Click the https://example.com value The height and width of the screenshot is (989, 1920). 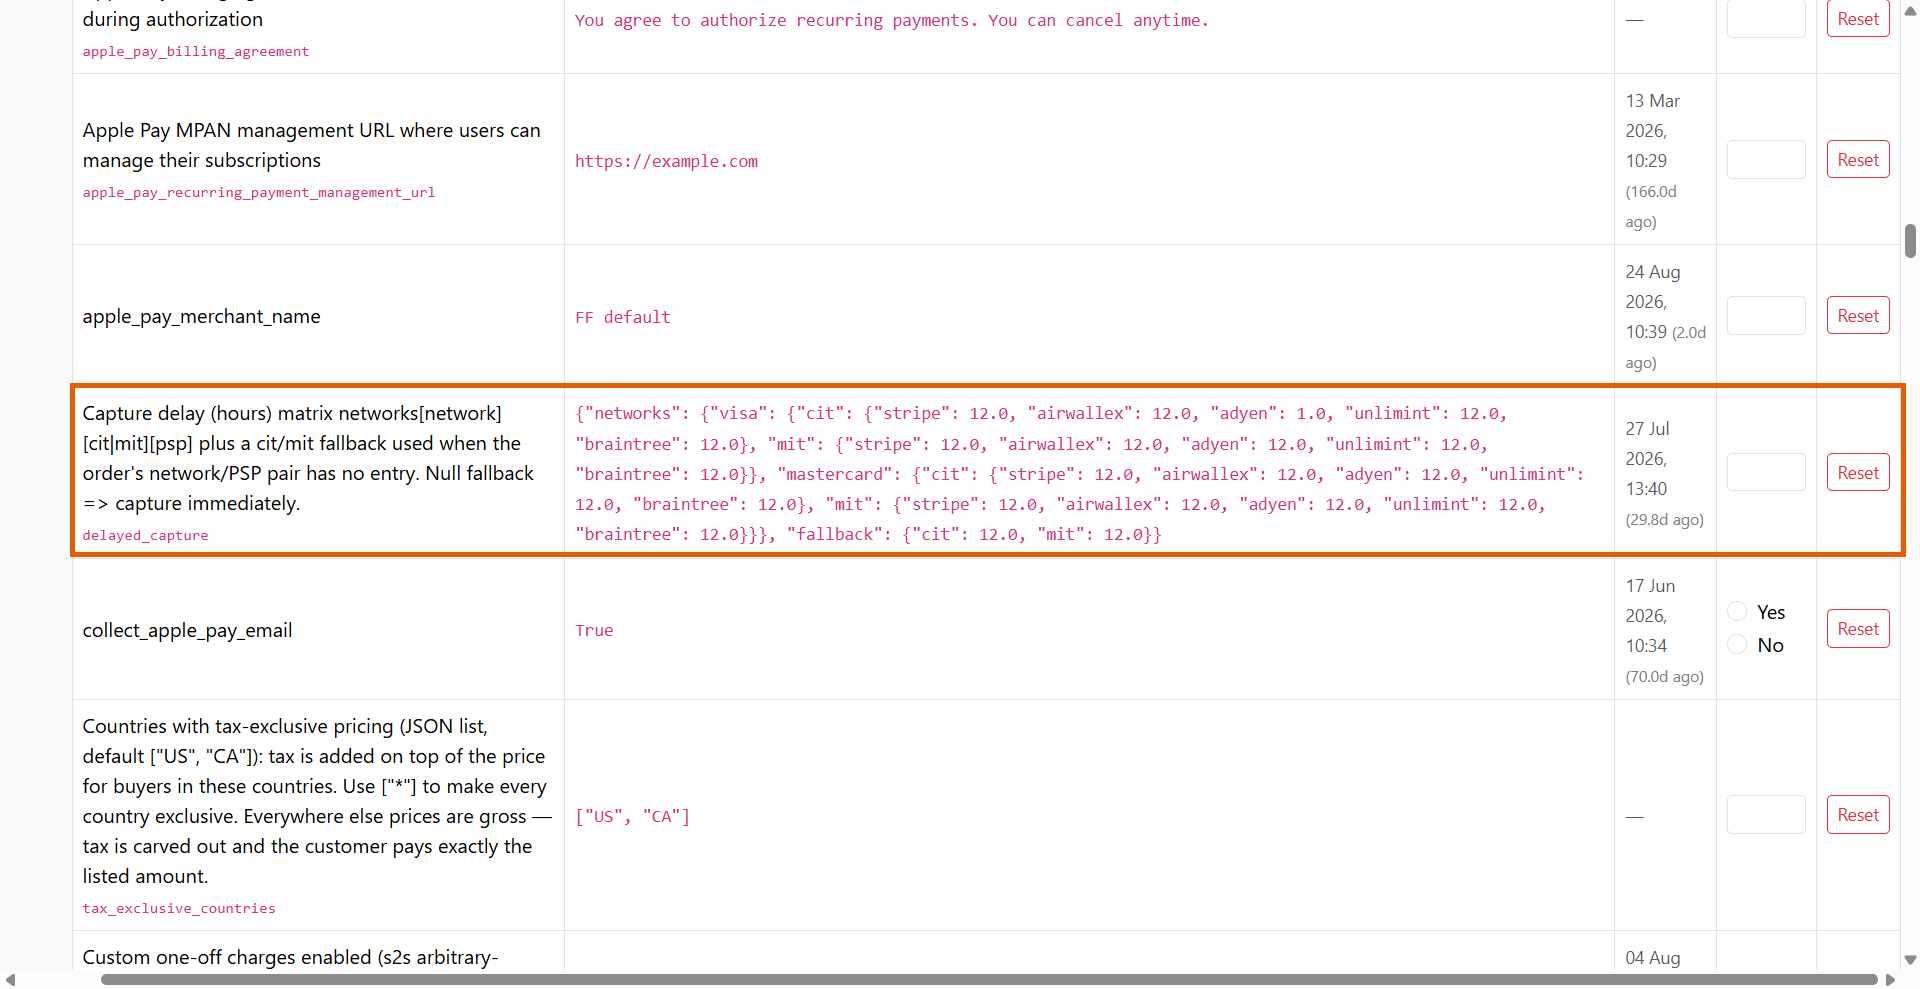tap(666, 162)
